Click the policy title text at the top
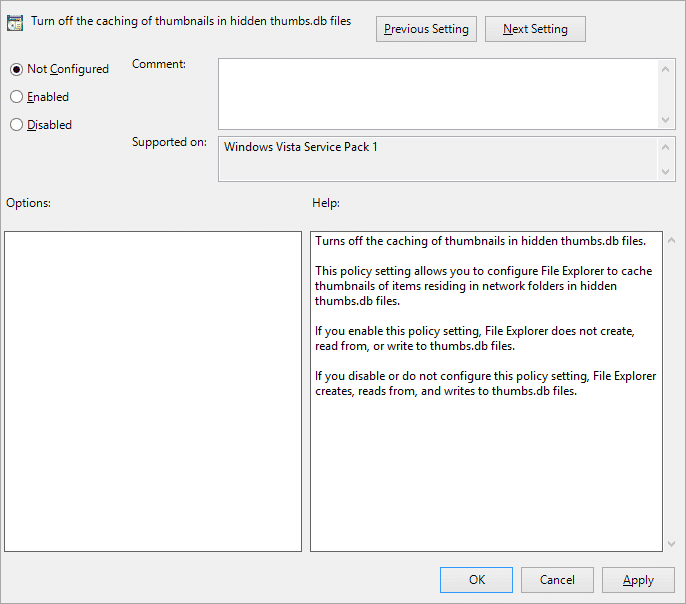Viewport: 686px width, 604px height. coord(191,21)
